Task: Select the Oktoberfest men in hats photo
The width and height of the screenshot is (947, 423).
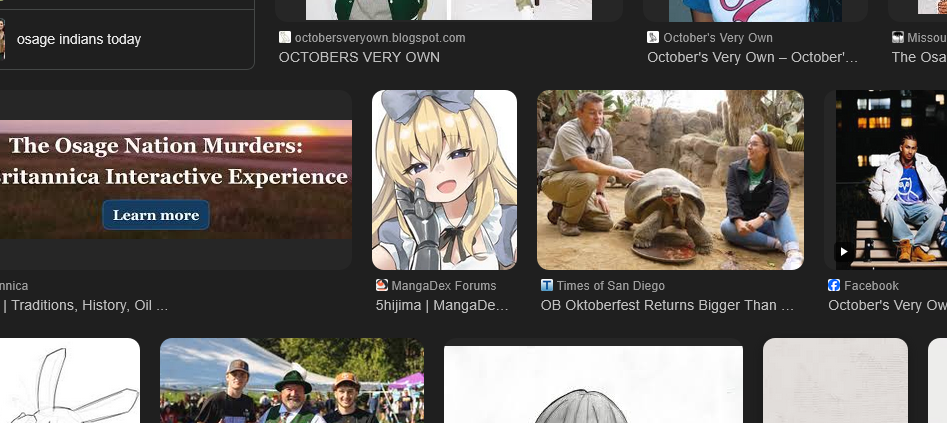Action: coord(291,381)
